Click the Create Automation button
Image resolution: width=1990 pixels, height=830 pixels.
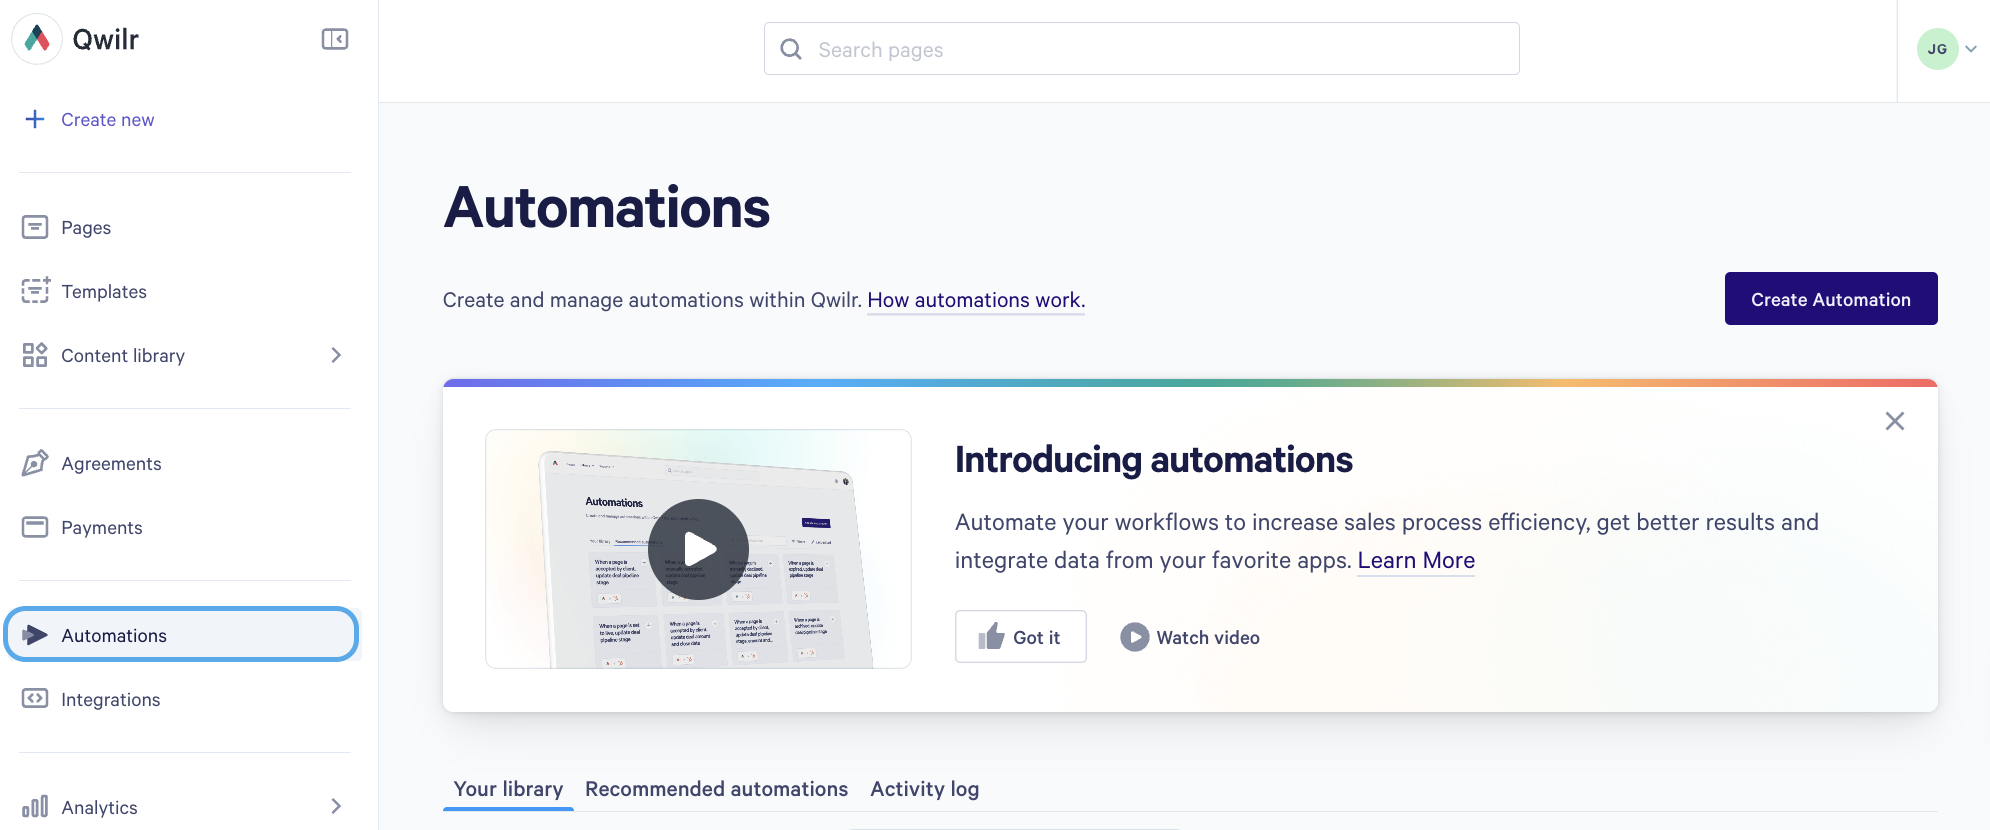pyautogui.click(x=1831, y=299)
